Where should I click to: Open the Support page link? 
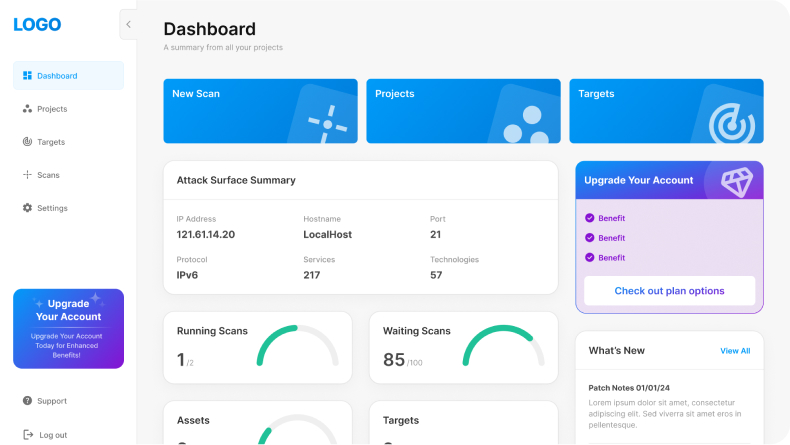(52, 401)
